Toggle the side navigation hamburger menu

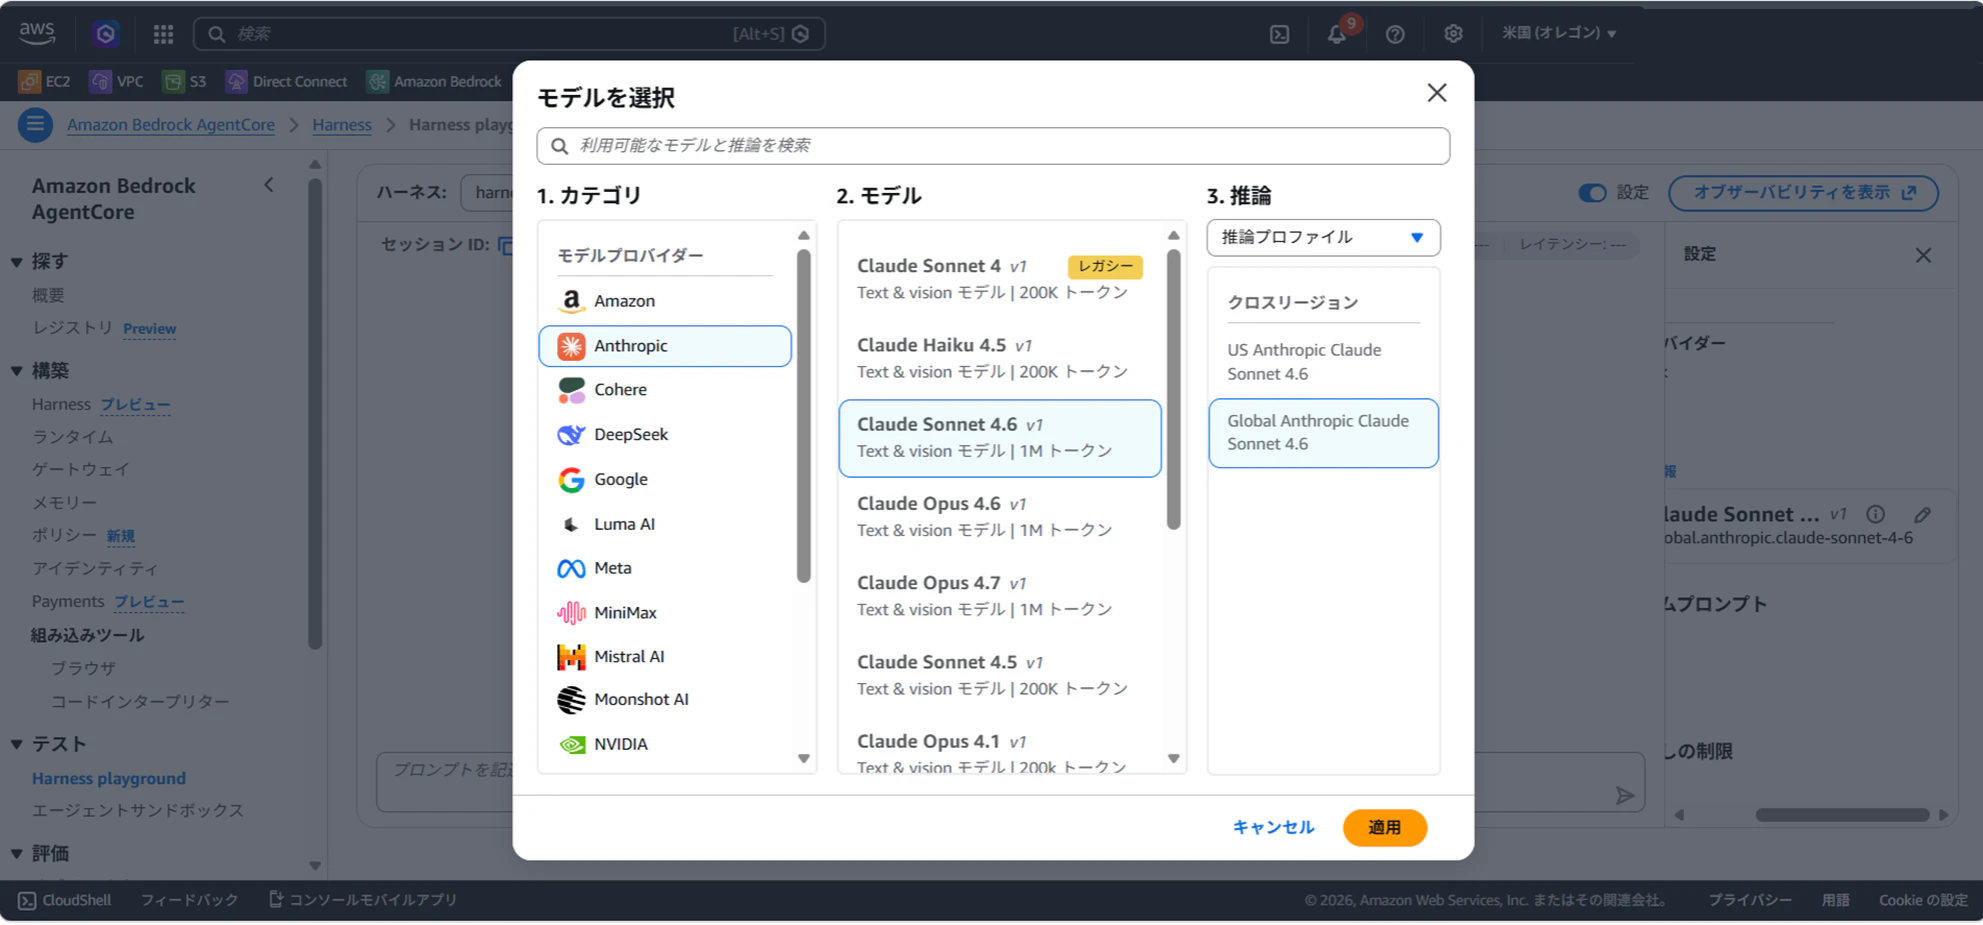click(x=35, y=125)
